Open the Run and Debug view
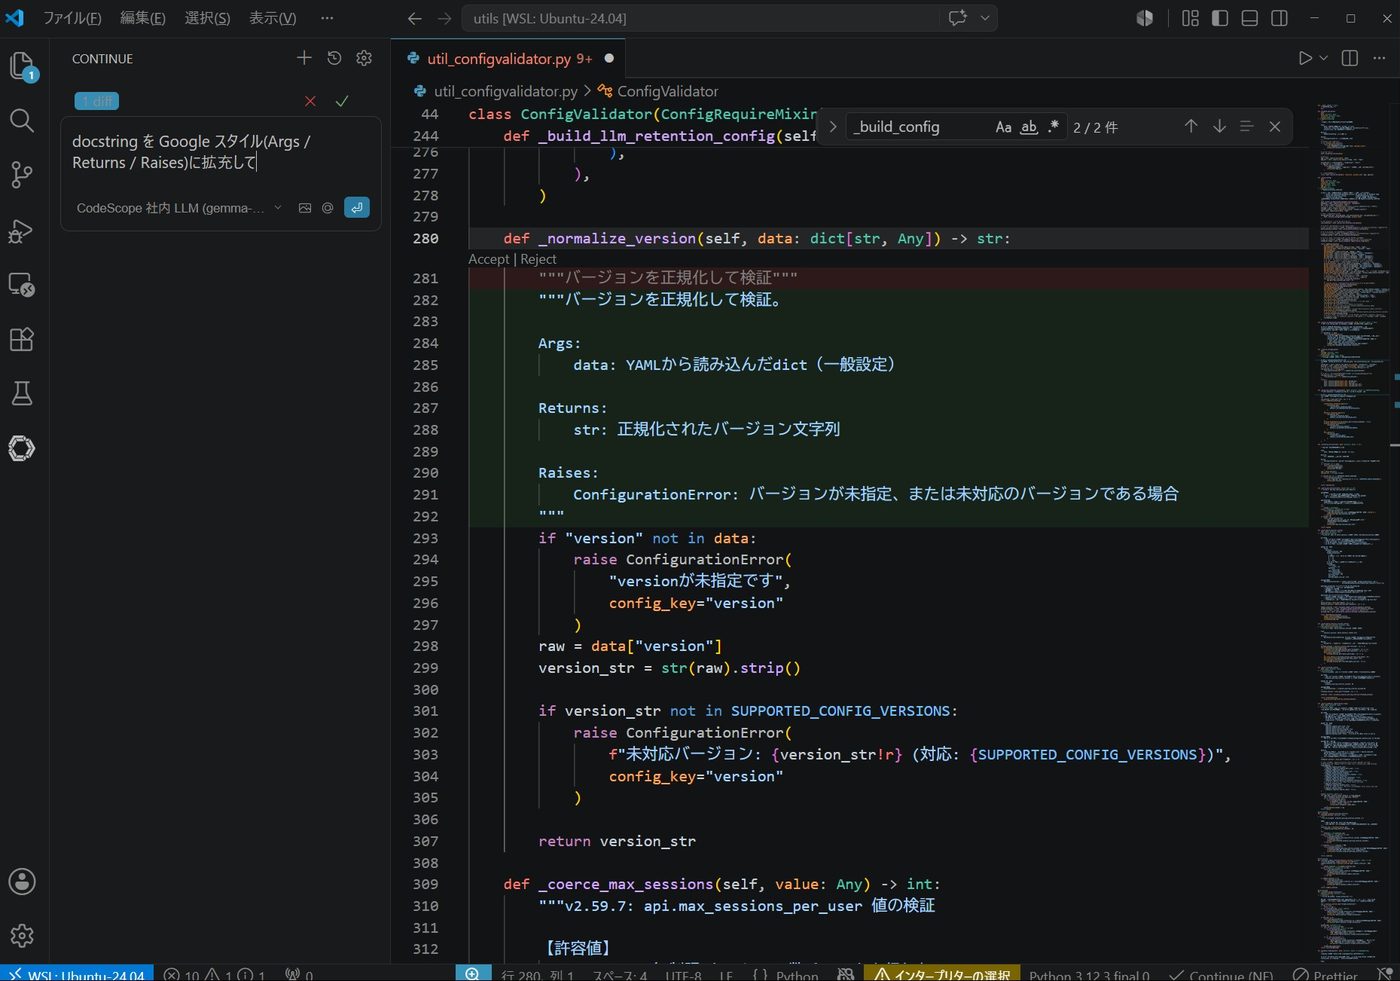 coord(22,230)
